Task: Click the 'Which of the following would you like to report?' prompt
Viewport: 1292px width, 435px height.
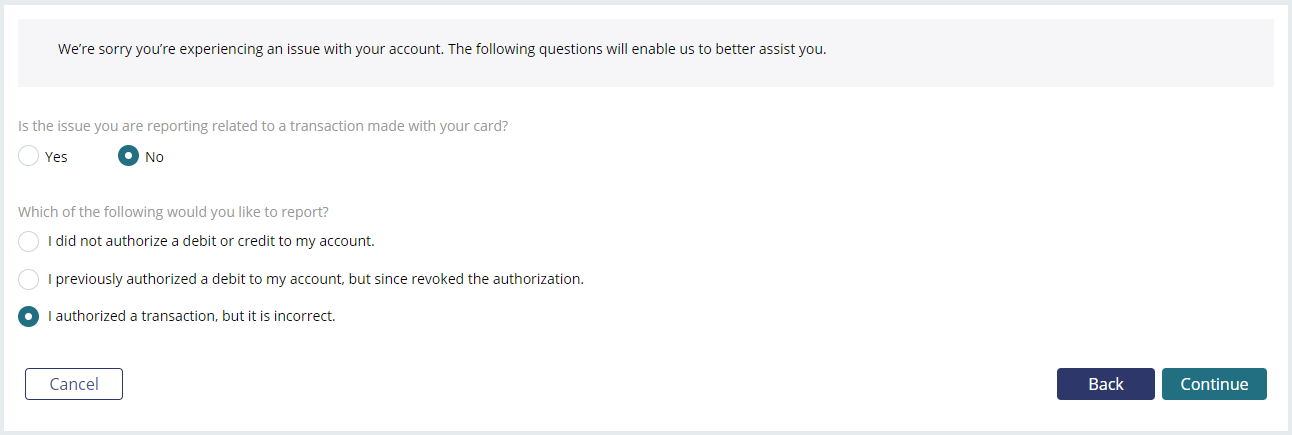Action: click(x=174, y=212)
